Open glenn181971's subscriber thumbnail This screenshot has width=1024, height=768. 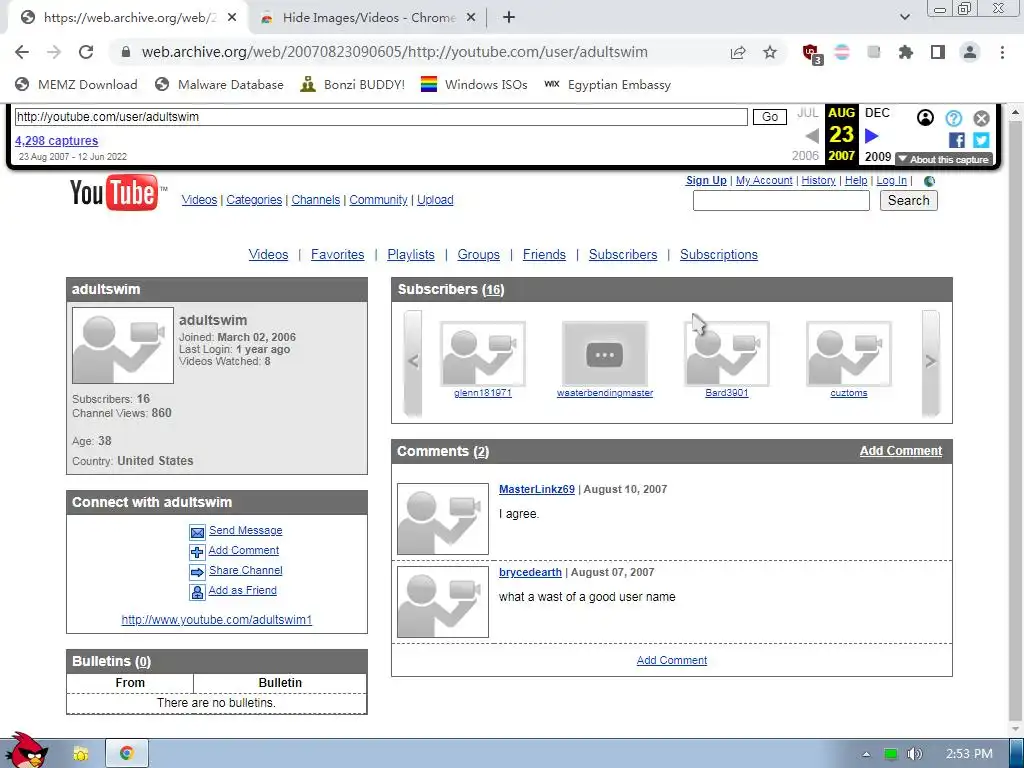point(483,354)
